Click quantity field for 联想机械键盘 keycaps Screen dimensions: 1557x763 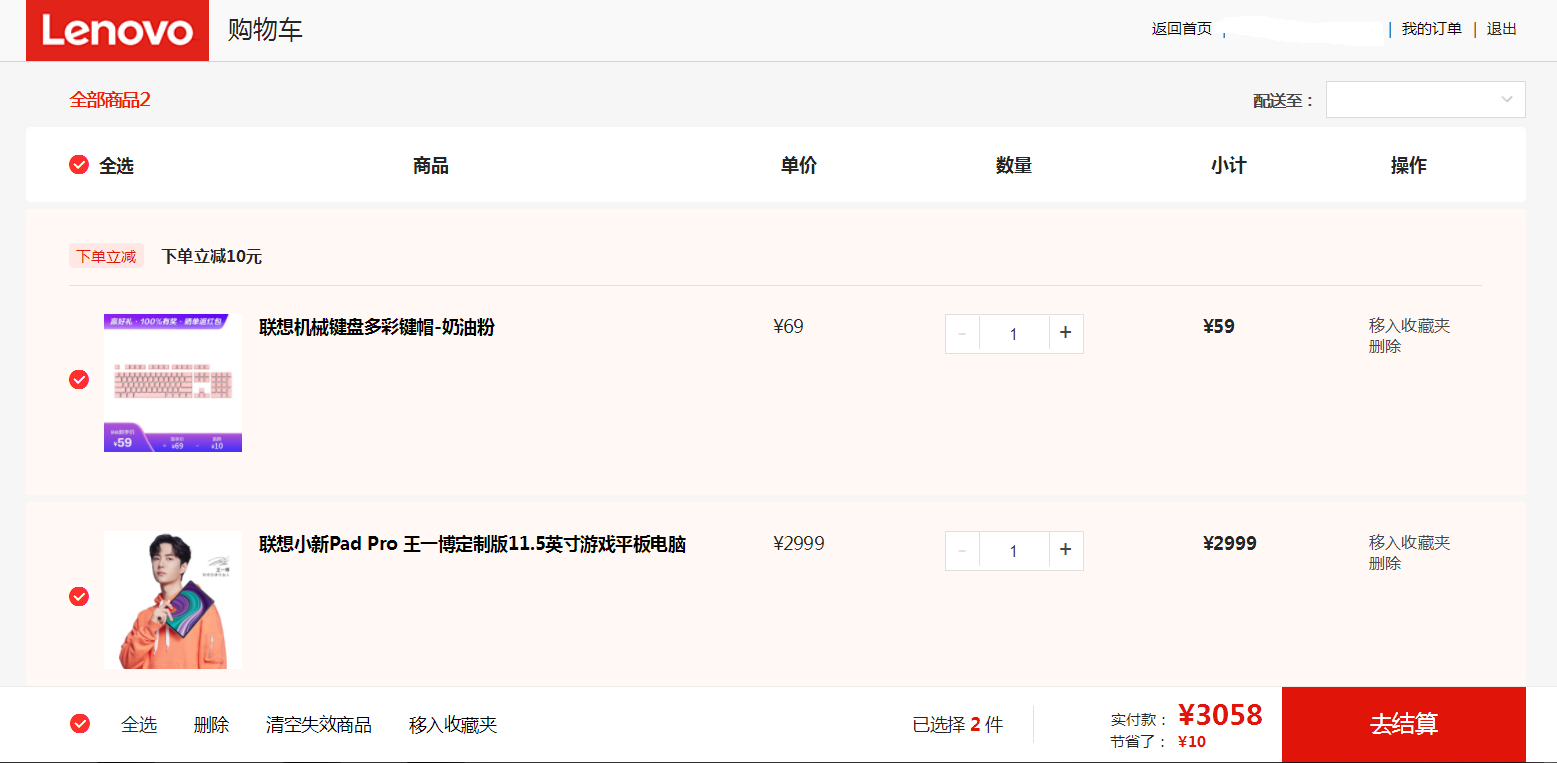click(x=1014, y=334)
